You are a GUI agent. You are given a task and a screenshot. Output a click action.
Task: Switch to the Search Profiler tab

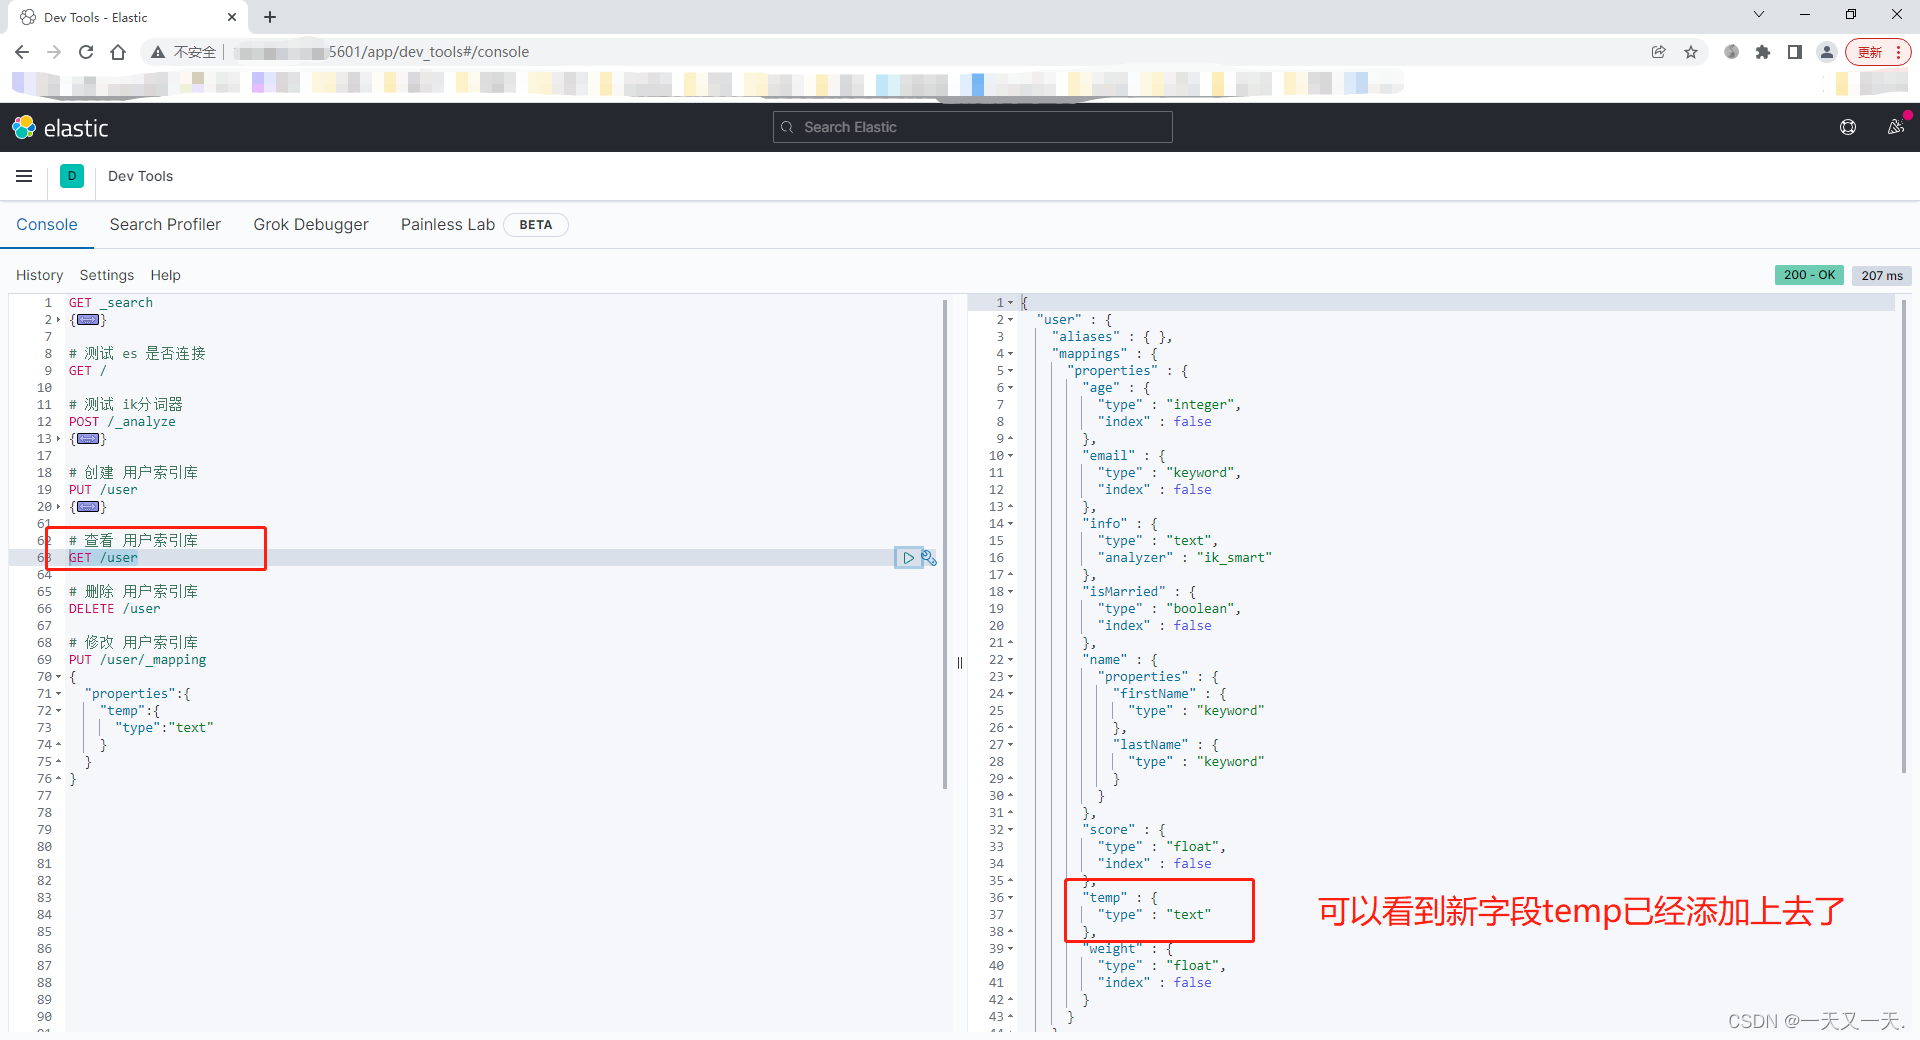(x=165, y=224)
